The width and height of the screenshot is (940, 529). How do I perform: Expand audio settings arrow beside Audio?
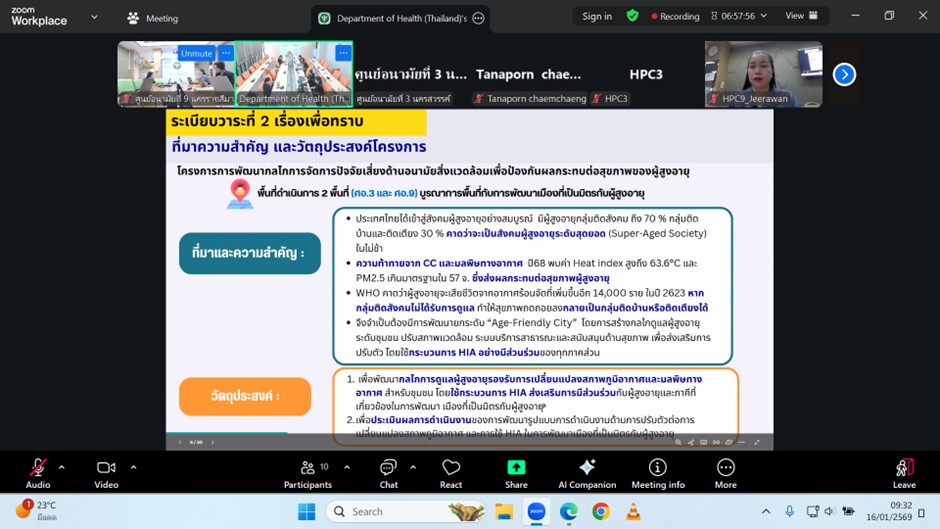click(x=62, y=467)
